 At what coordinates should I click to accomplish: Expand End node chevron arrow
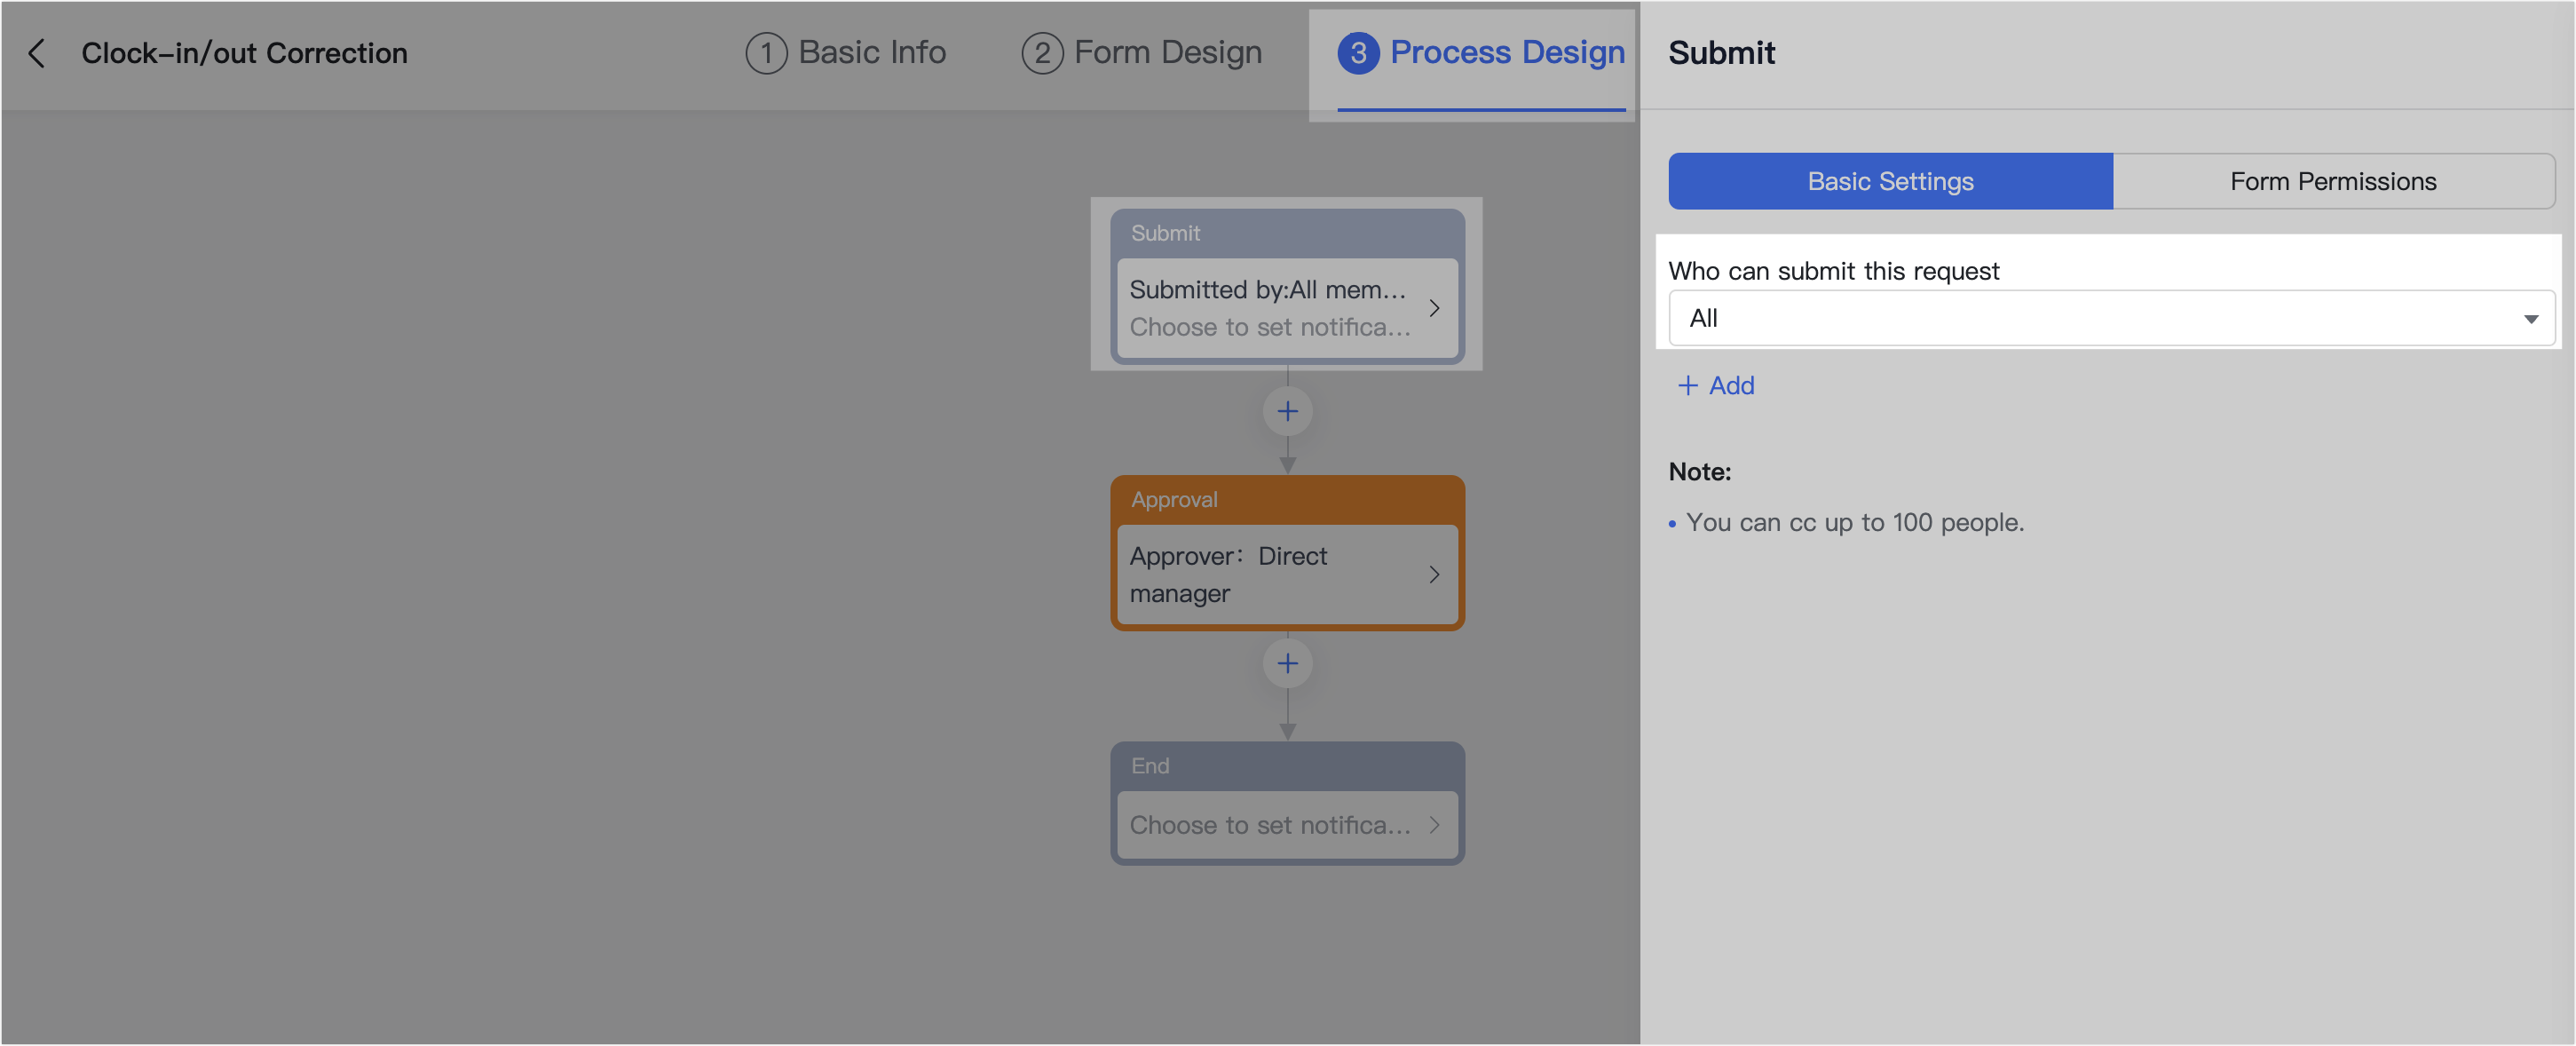[x=1434, y=825]
